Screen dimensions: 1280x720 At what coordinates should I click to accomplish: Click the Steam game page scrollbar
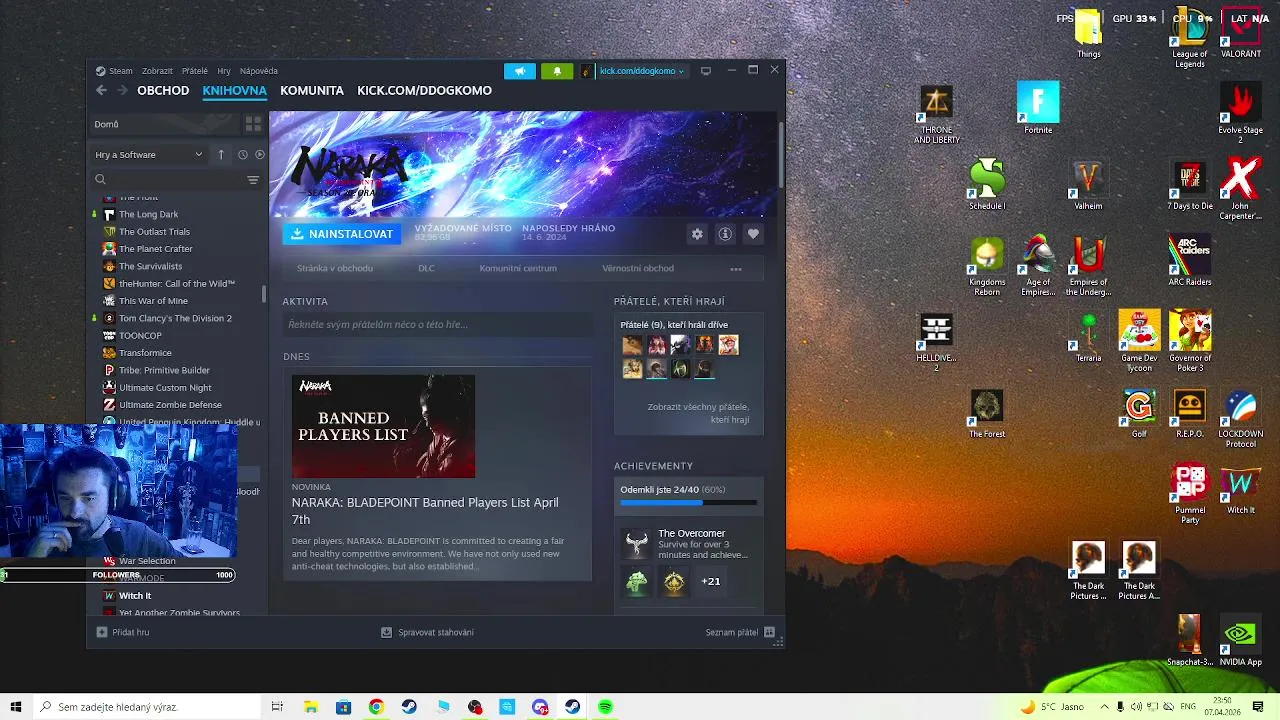[x=781, y=155]
